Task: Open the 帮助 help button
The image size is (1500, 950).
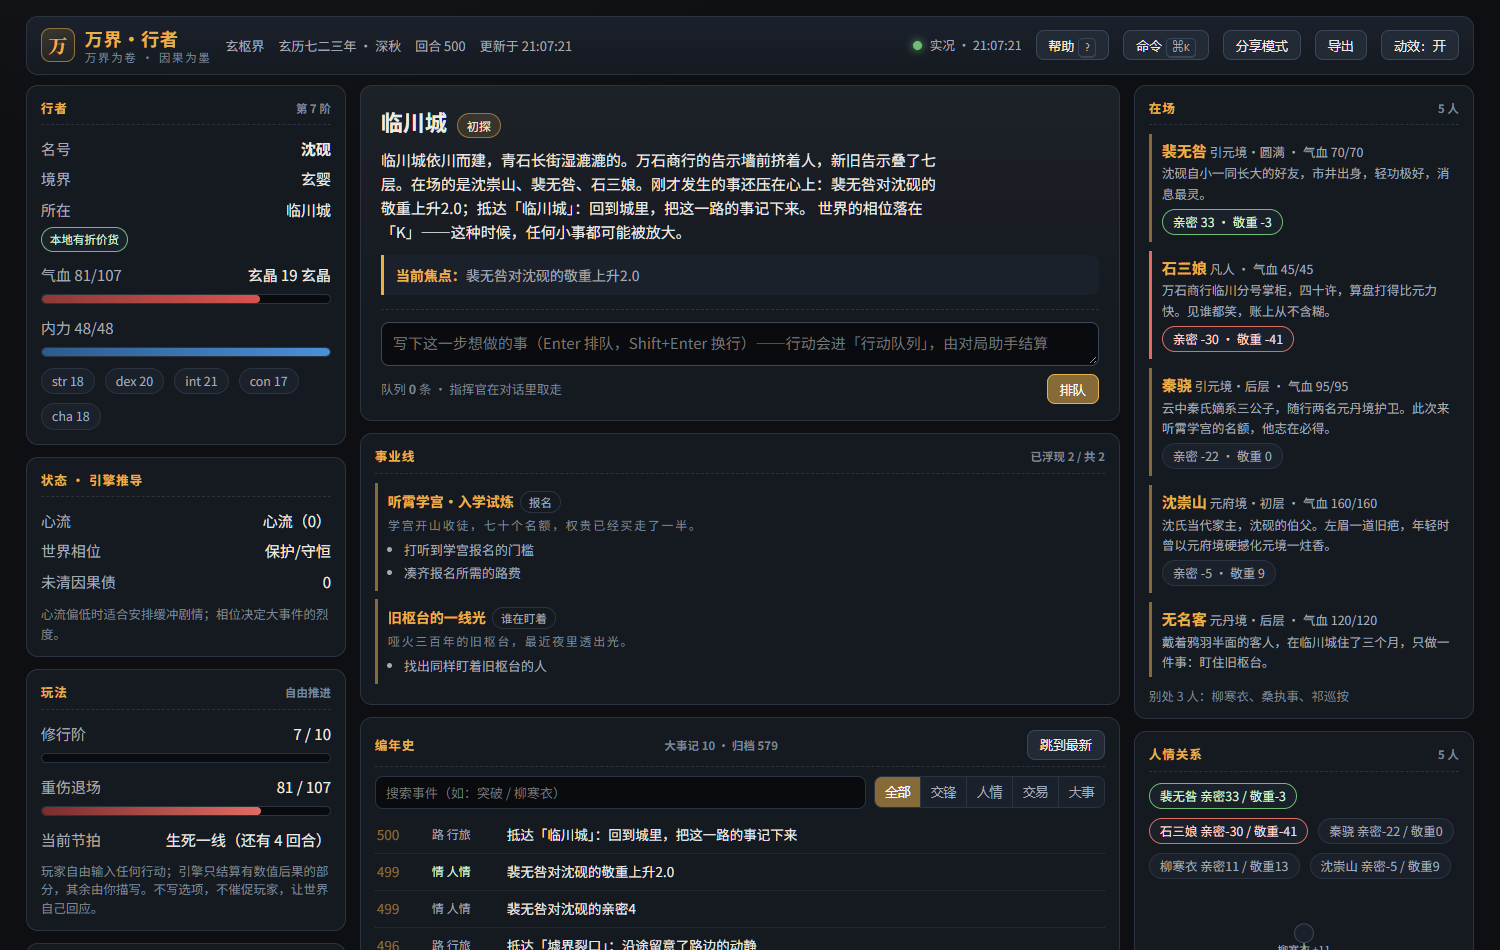Action: (1072, 46)
